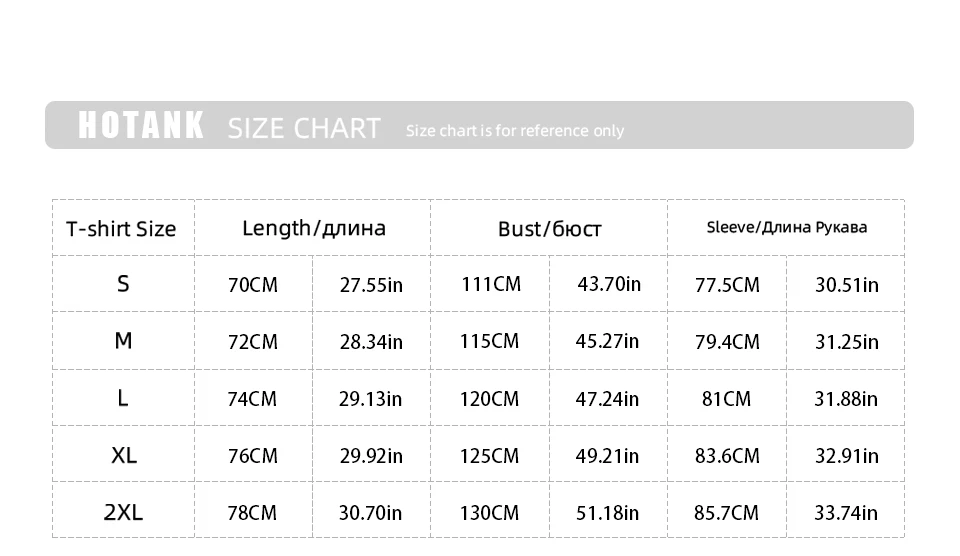Select the Bust/бюст column header
This screenshot has height=556, width=960.
549,229
